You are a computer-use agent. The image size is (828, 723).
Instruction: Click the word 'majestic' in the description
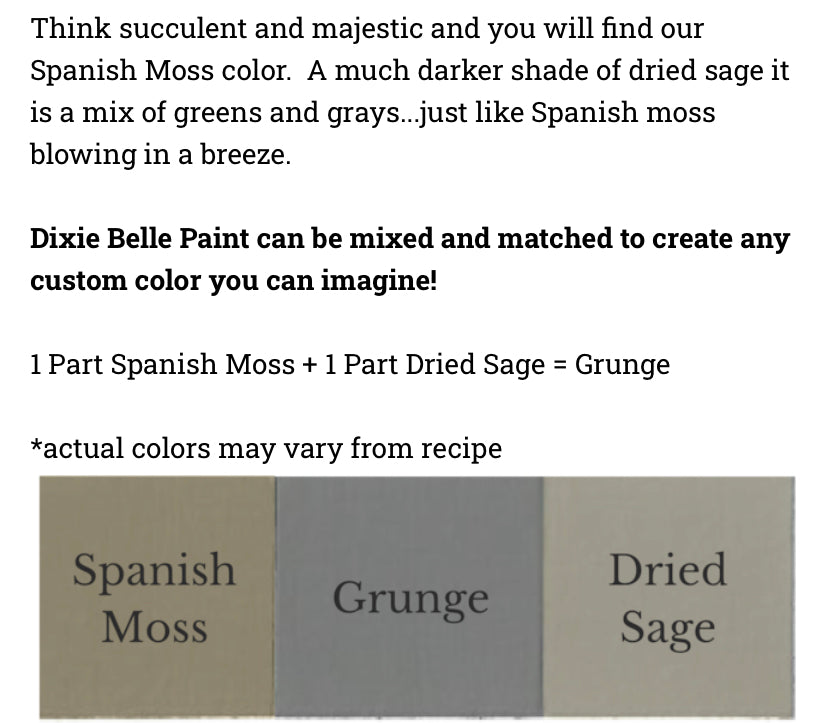pos(367,30)
